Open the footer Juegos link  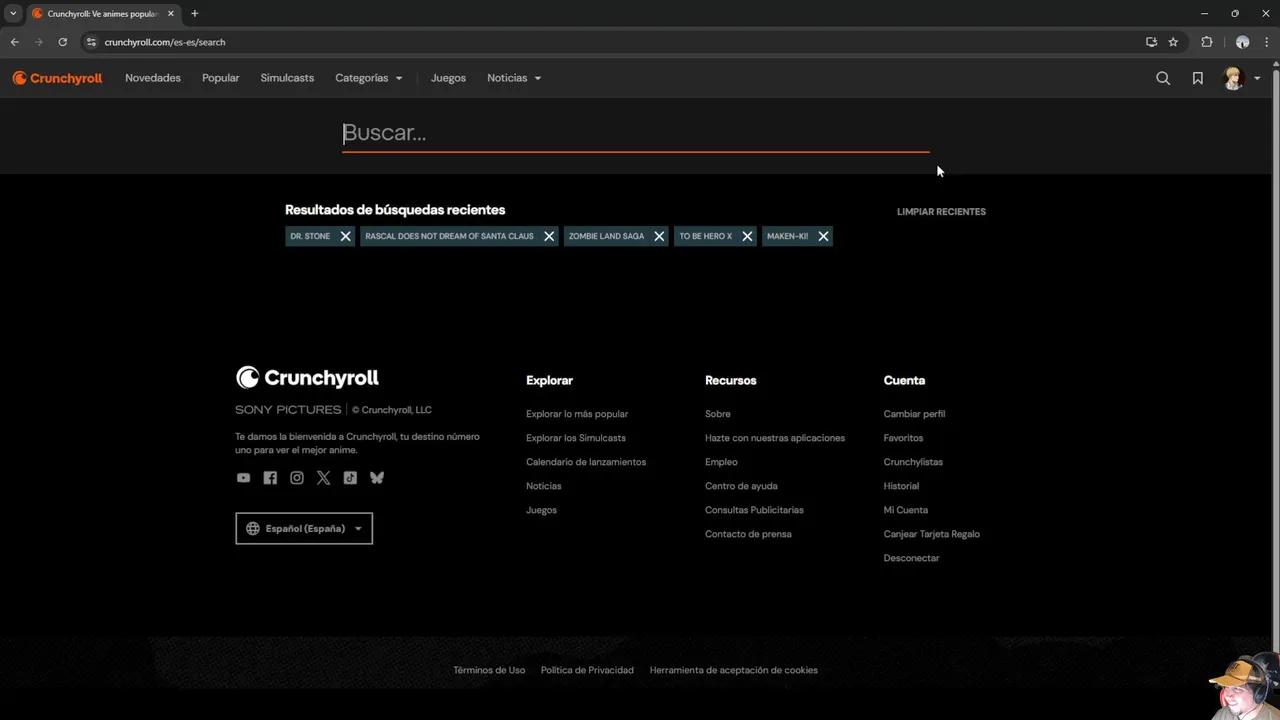tap(541, 510)
